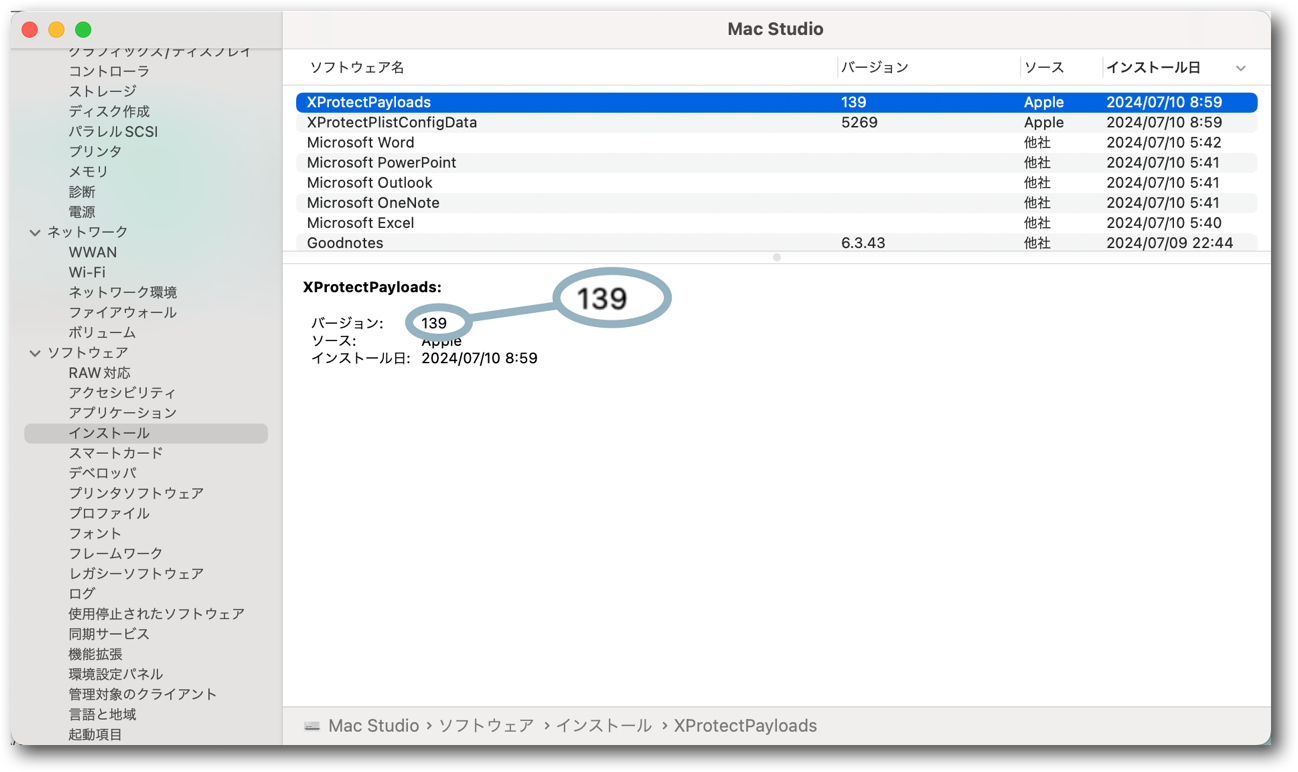Open 機能拡張 in the sidebar
Image resolution: width=1298 pixels, height=772 pixels.
(95, 654)
